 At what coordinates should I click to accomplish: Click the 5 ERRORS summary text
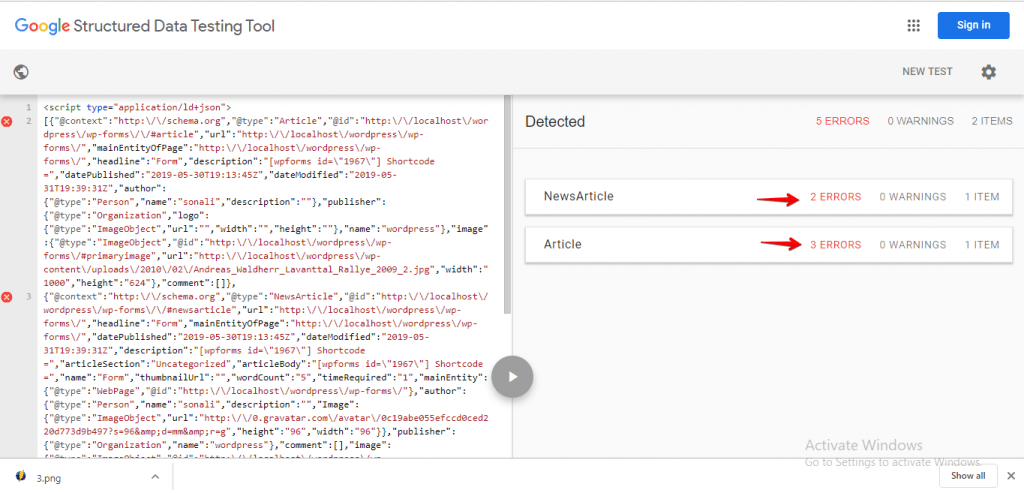(842, 121)
